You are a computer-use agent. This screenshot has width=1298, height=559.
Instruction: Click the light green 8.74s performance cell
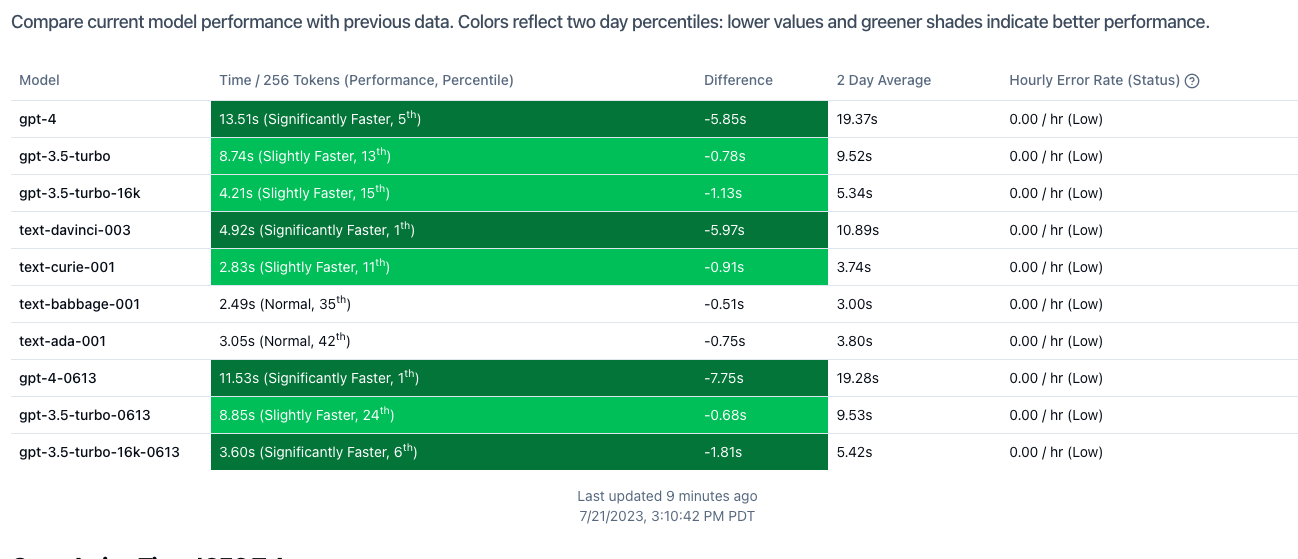[305, 156]
